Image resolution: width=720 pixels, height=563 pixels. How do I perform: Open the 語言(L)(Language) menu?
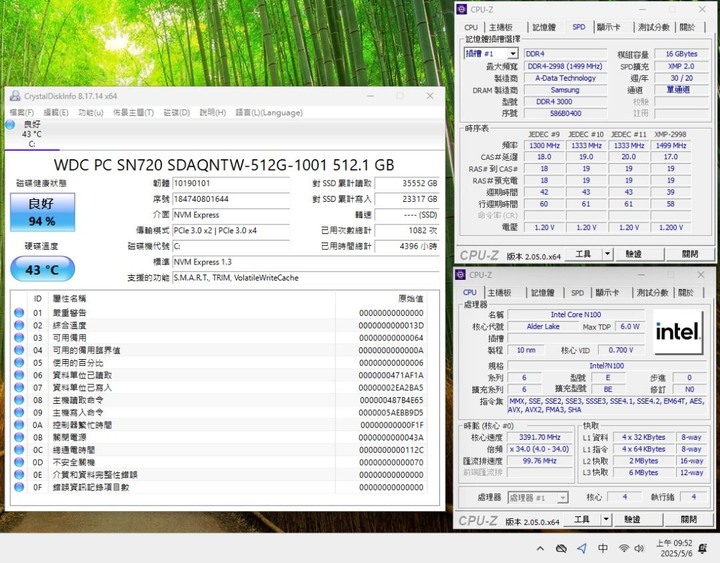tap(269, 113)
